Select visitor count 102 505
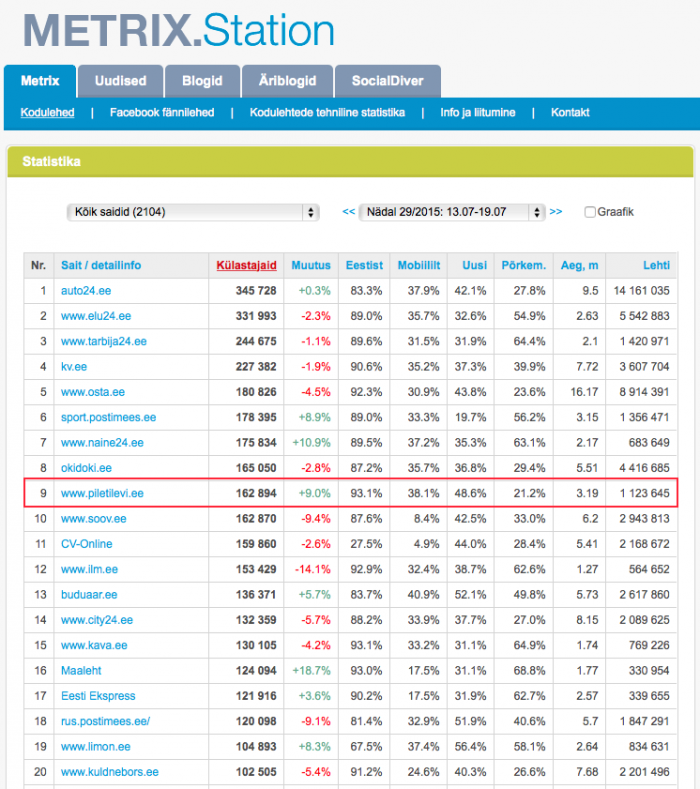 tap(256, 772)
